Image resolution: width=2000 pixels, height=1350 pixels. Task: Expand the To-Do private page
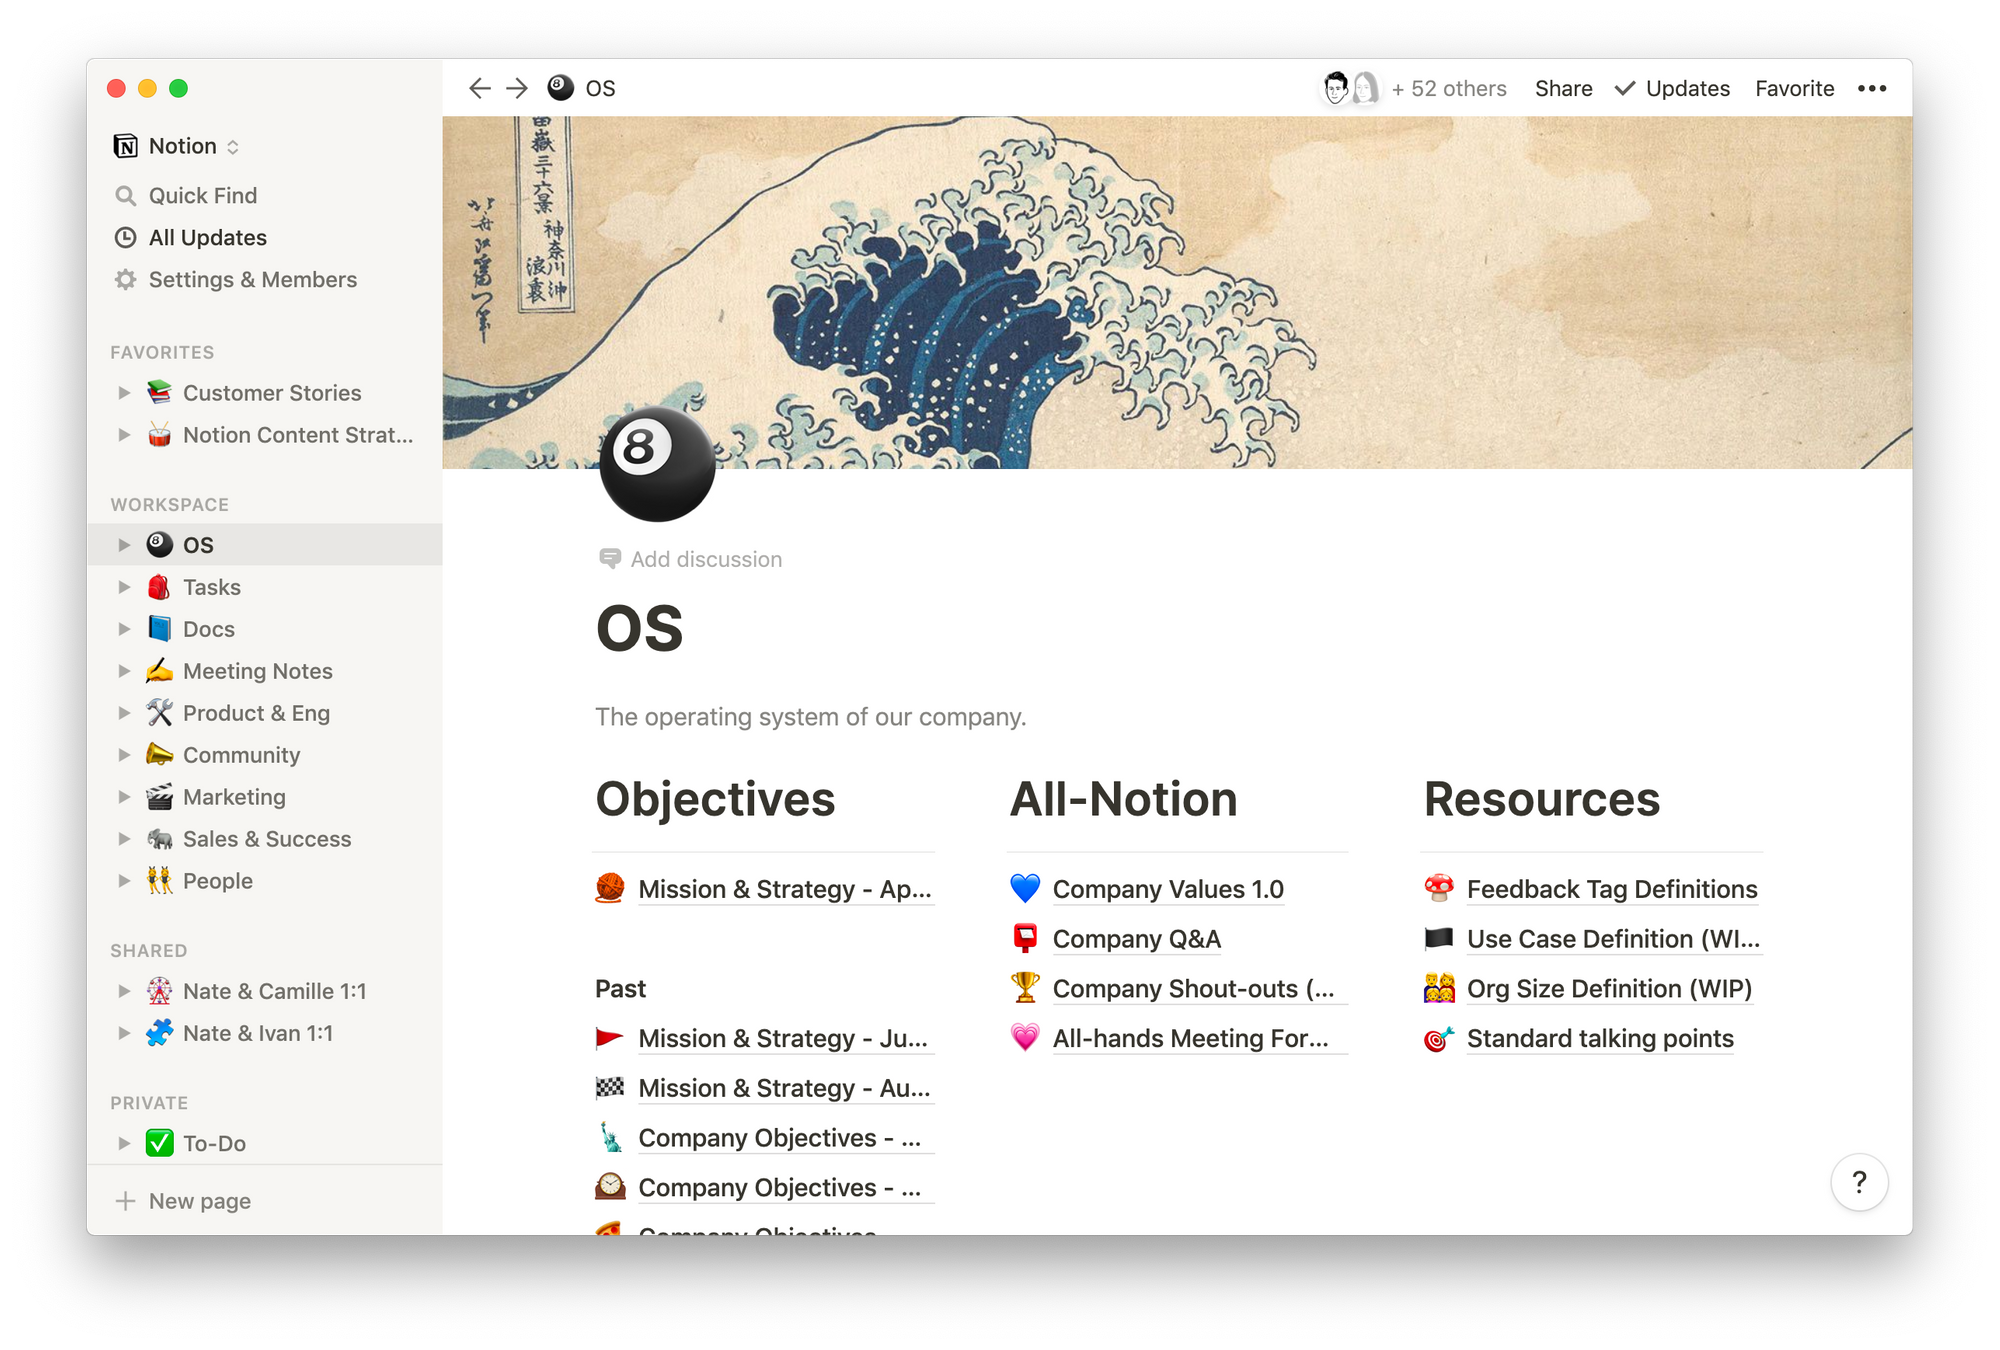[124, 1143]
